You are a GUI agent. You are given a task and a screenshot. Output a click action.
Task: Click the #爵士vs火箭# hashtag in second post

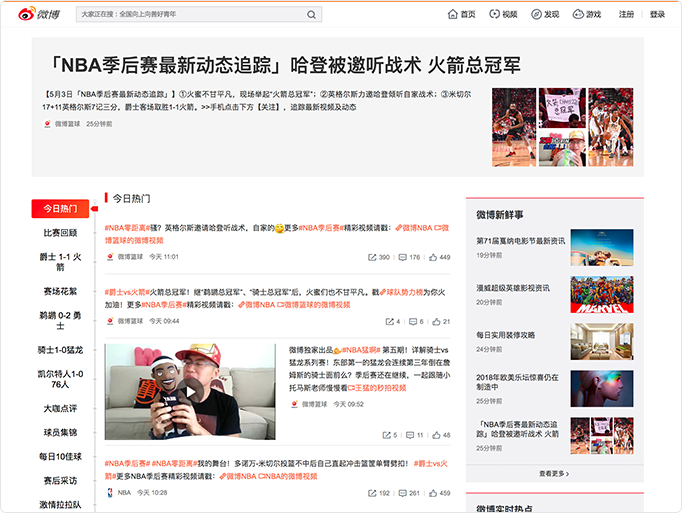coord(127,292)
